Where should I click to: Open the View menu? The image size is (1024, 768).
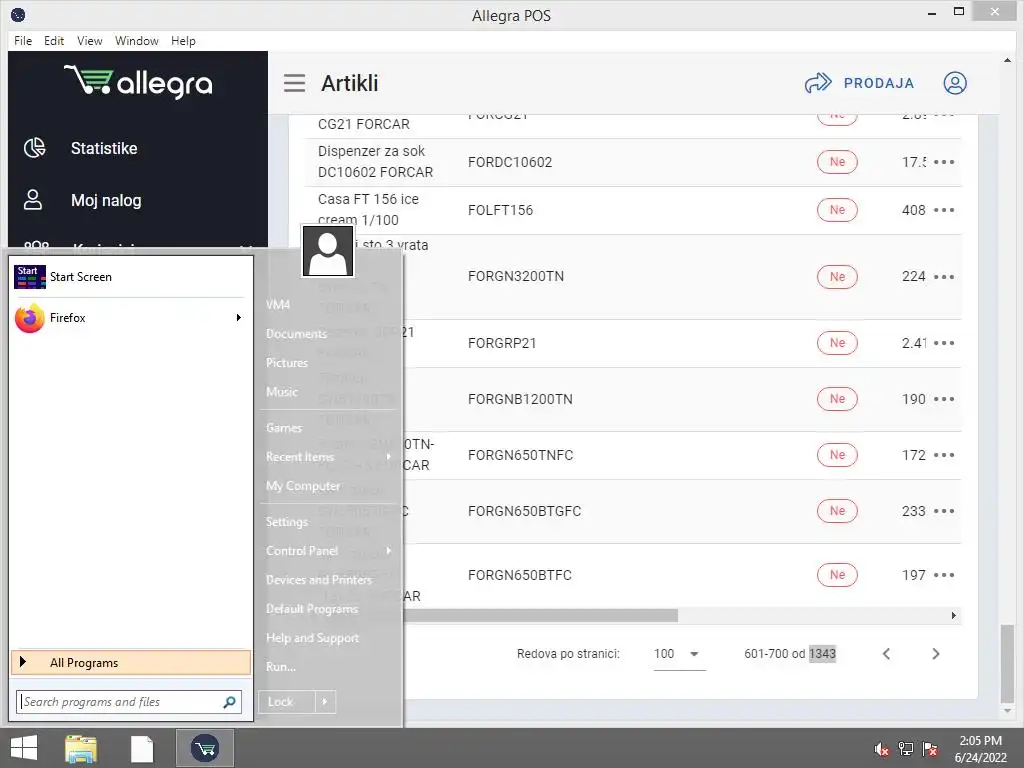click(89, 40)
